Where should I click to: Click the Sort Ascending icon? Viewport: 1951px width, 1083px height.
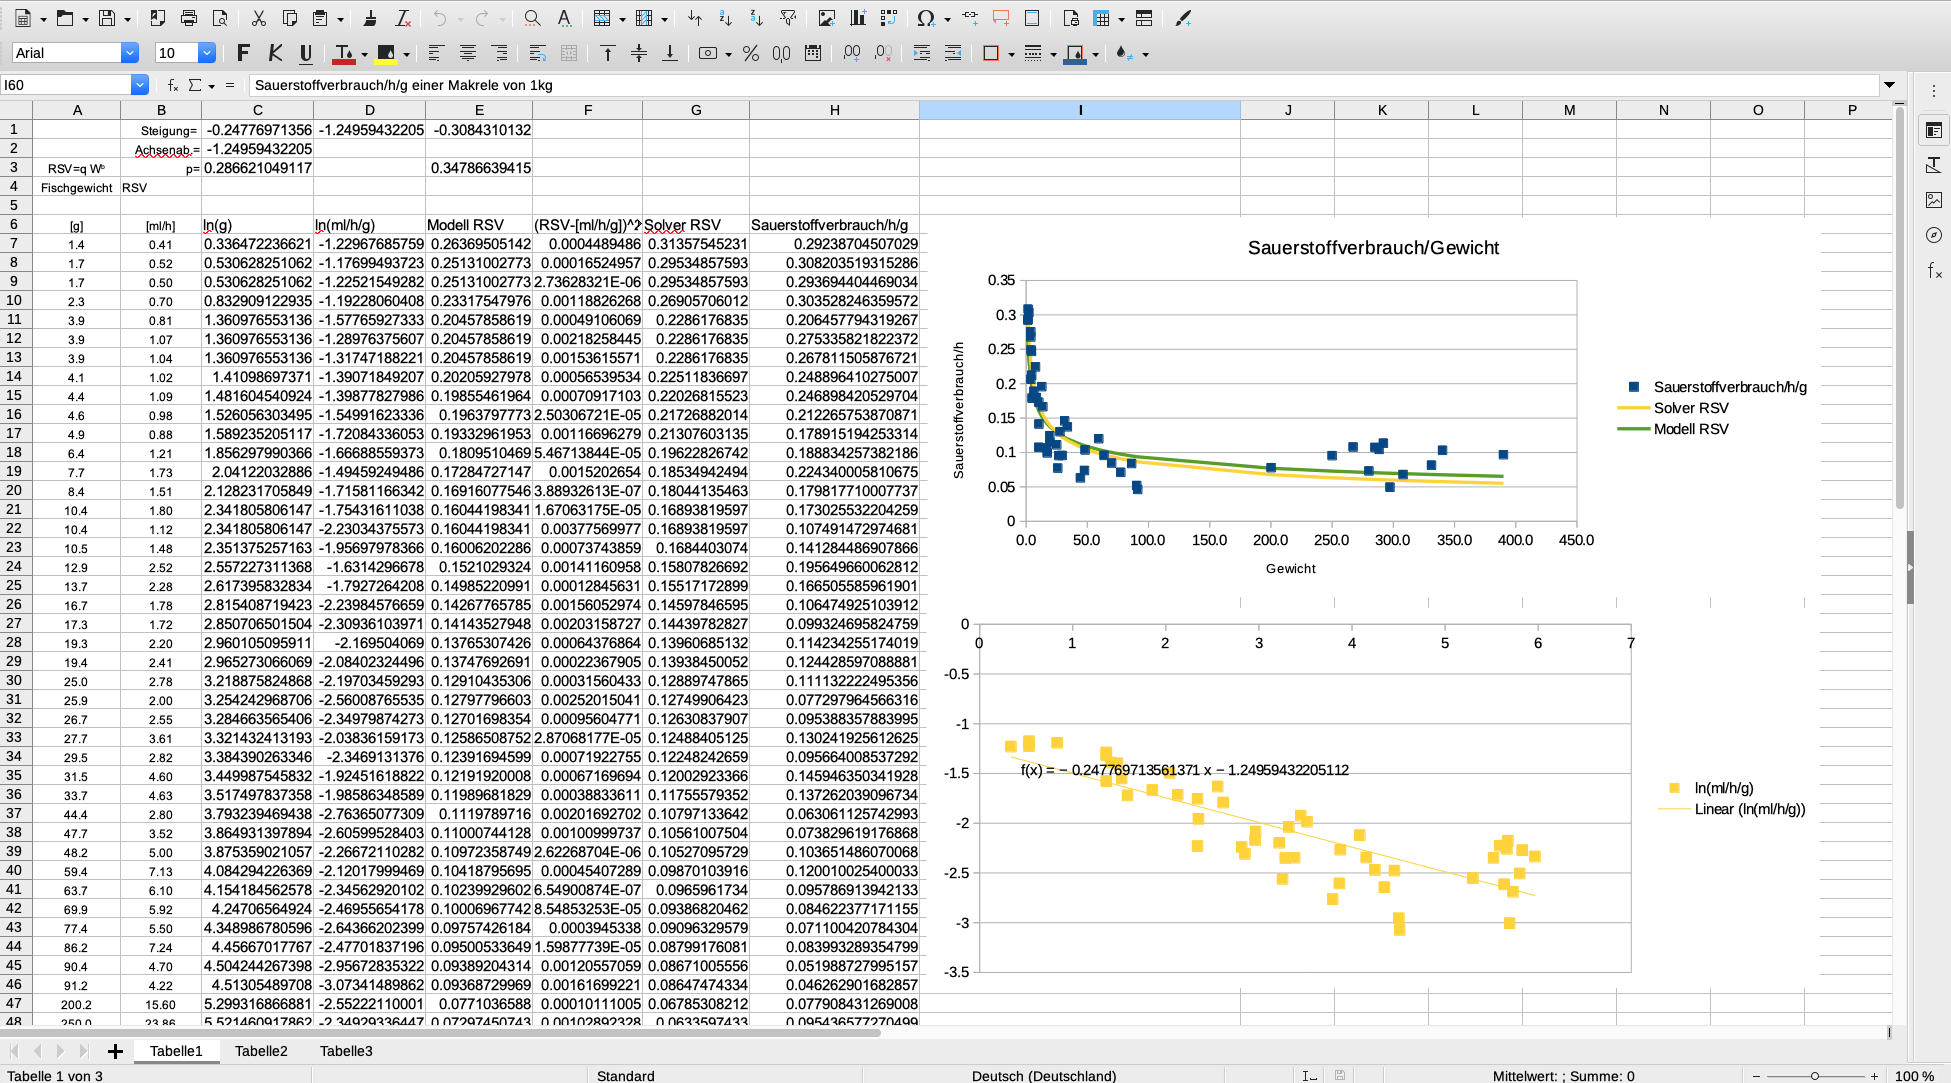725,18
